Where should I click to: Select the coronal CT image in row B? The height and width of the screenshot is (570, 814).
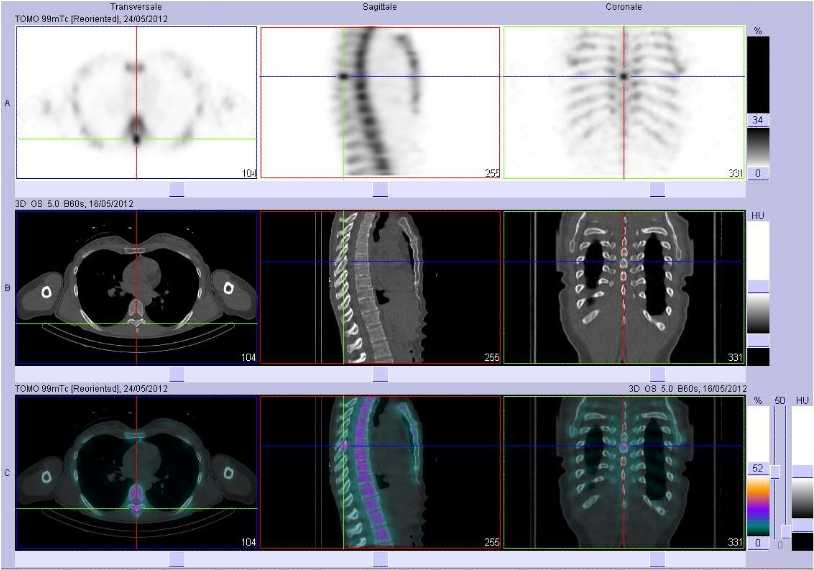coord(624,288)
